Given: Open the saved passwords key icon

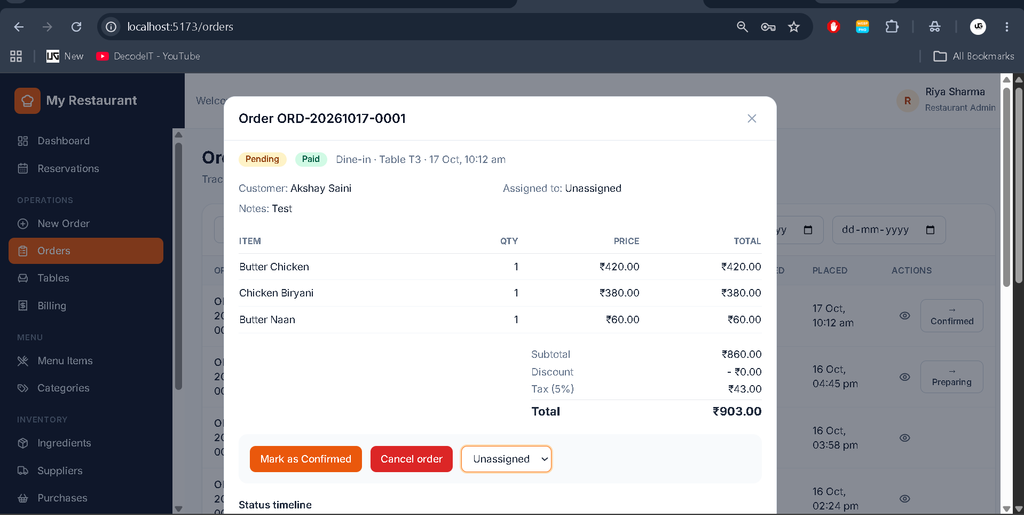Looking at the screenshot, I should coord(768,27).
